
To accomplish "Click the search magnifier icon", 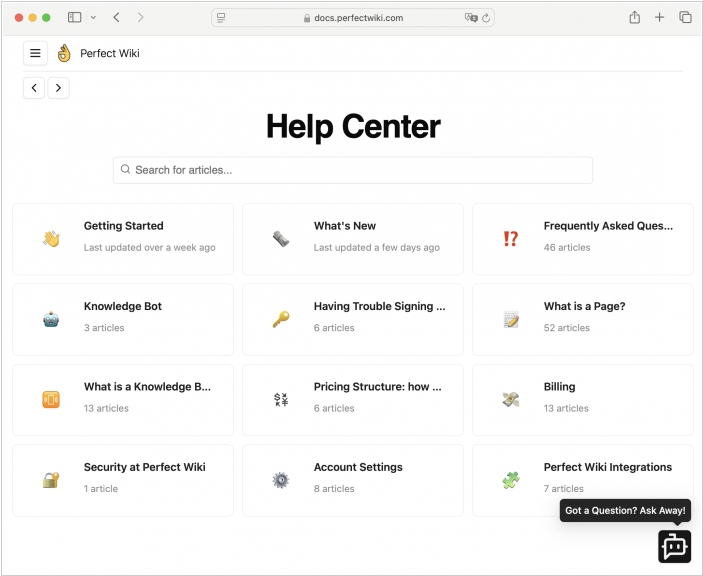I will (126, 169).
